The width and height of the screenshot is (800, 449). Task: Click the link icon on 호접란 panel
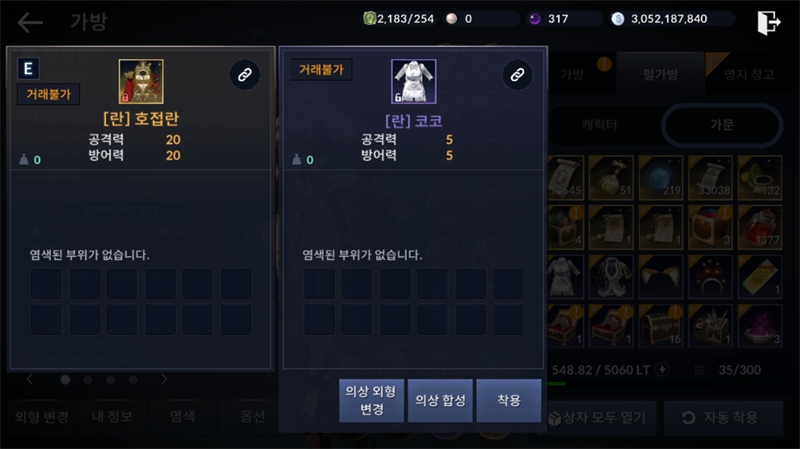(x=245, y=75)
